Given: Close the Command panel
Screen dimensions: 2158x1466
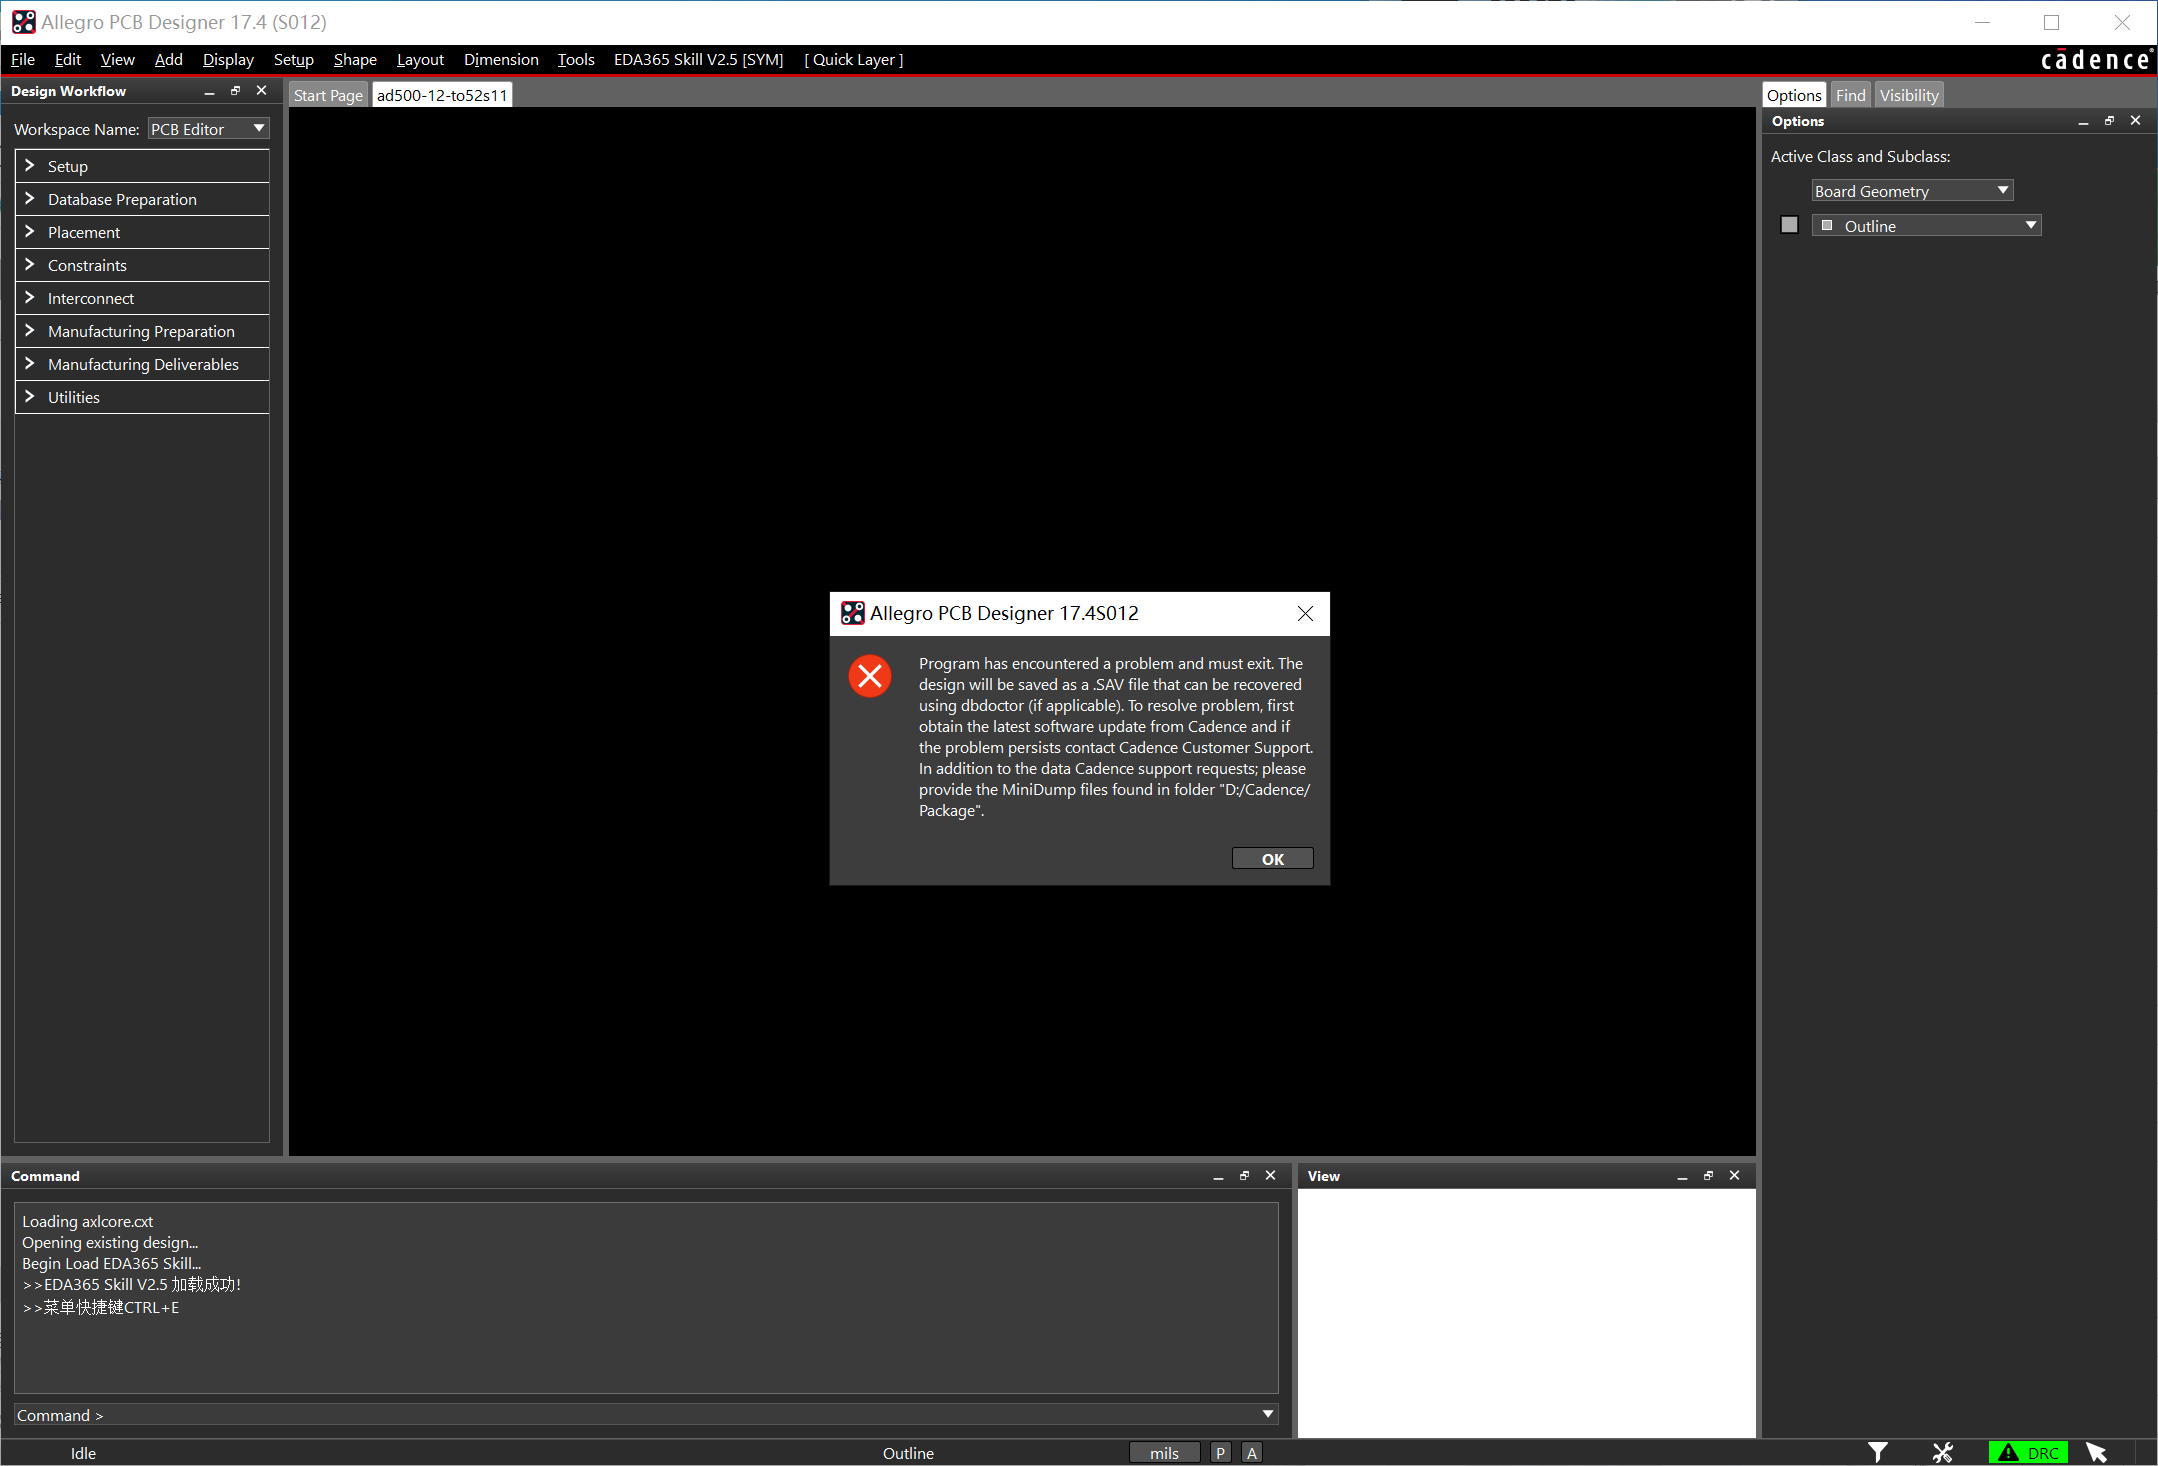Looking at the screenshot, I should coord(1270,1176).
